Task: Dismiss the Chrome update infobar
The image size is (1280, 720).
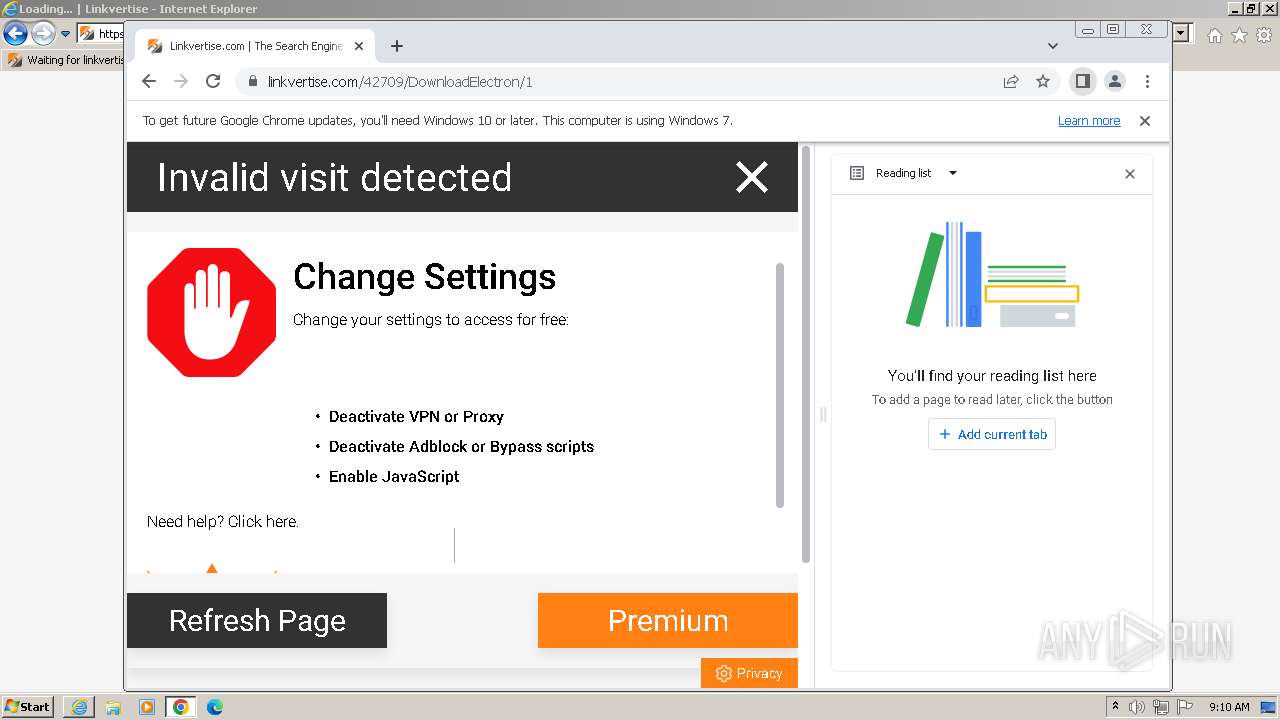Action: 1145,121
